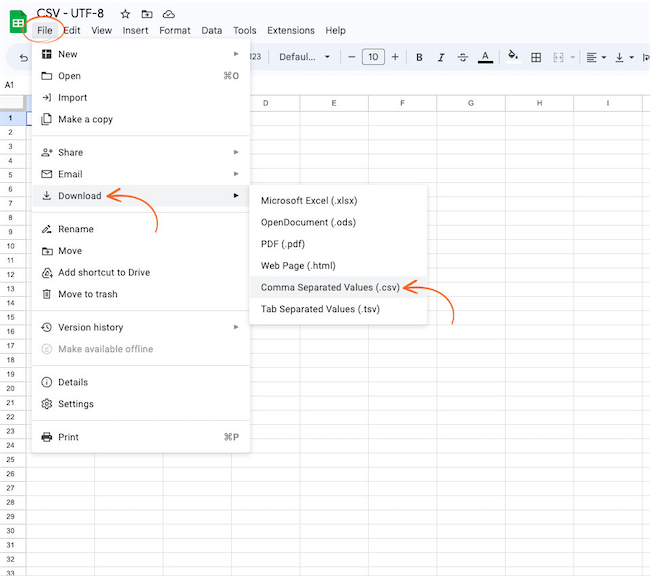This screenshot has height=576, width=650.
Task: Open Settings from the File menu
Action: (x=141, y=403)
